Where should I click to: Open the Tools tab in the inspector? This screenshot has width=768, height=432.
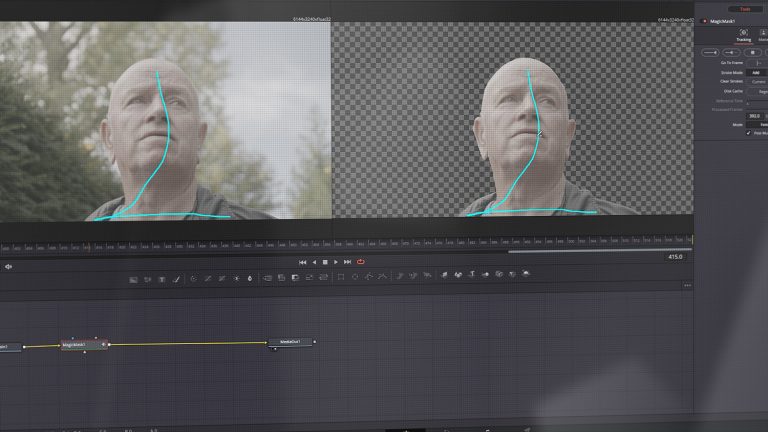tap(744, 9)
